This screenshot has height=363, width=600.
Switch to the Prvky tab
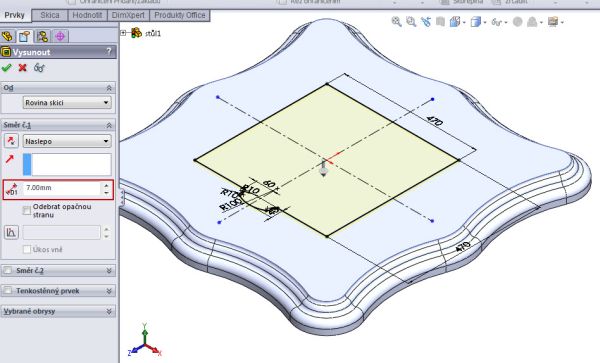(x=15, y=15)
